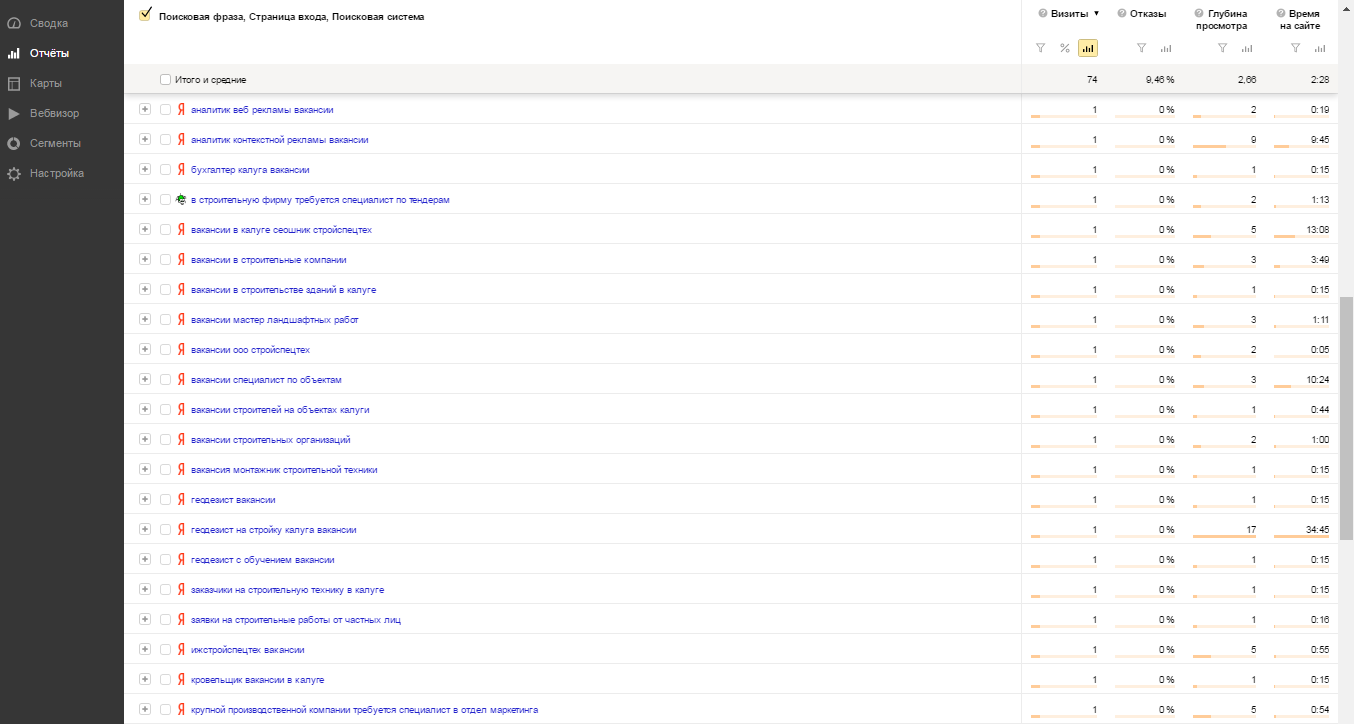Check the Итого и средние checkbox
The height and width of the screenshot is (724, 1354).
click(165, 79)
